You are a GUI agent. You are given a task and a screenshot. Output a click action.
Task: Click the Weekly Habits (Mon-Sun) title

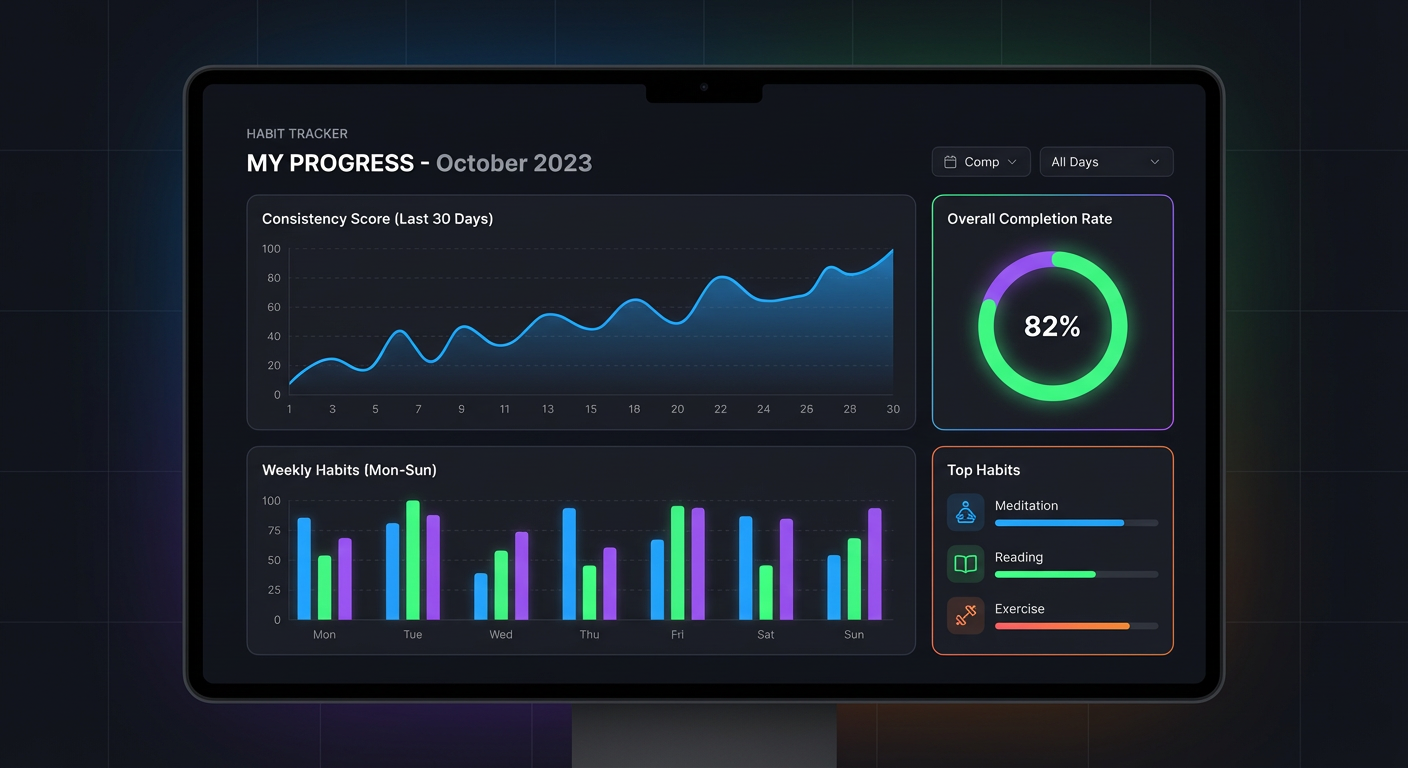(x=349, y=470)
